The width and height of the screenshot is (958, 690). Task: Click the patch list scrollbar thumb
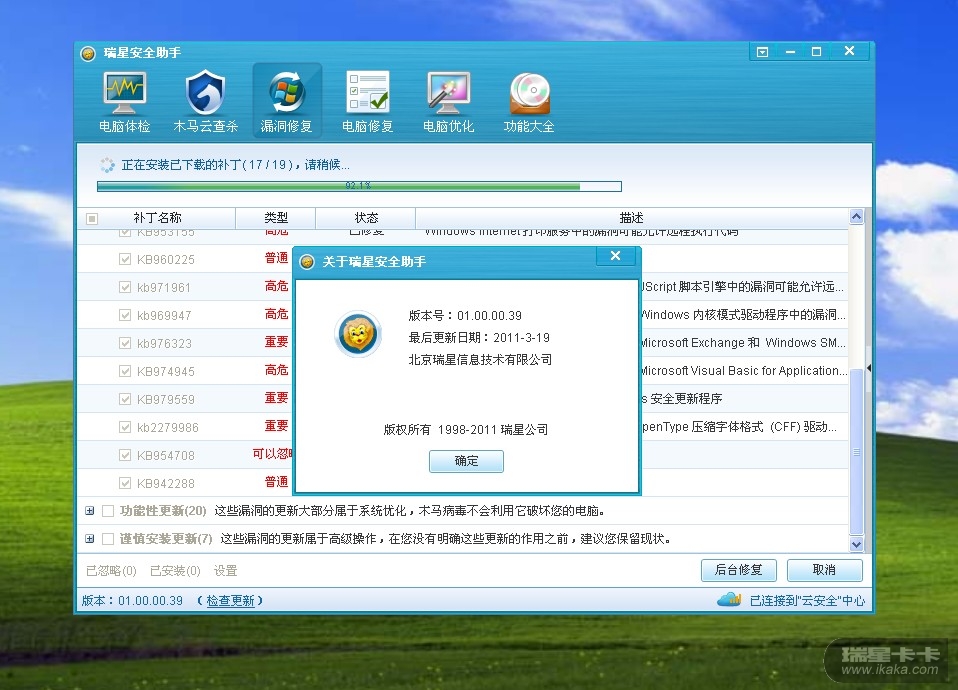pos(857,452)
